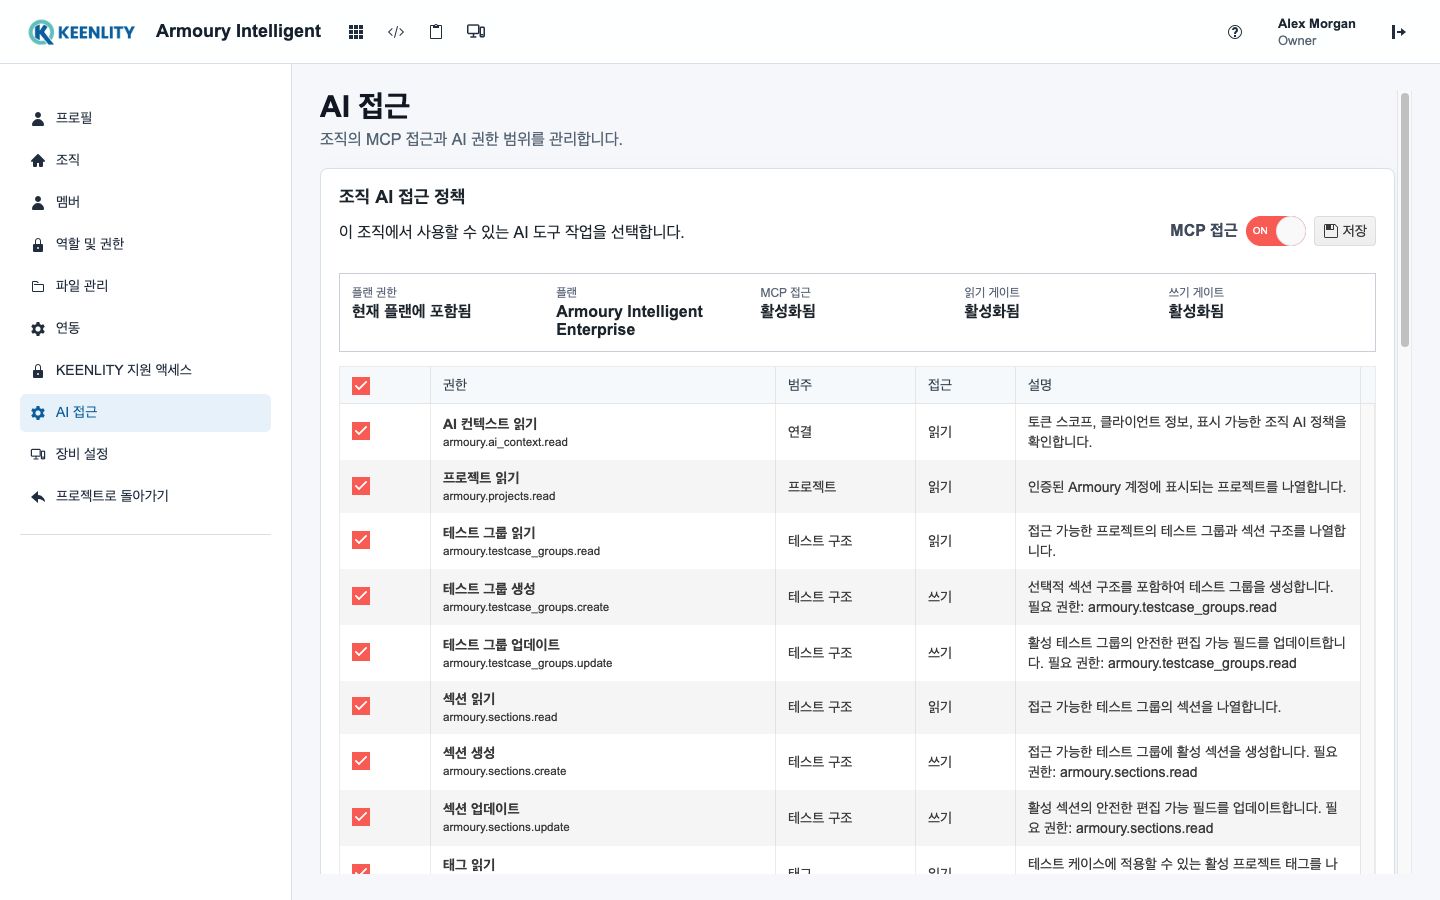Toggle the MCP 접근 ON switch
The height and width of the screenshot is (900, 1440).
pos(1275,231)
